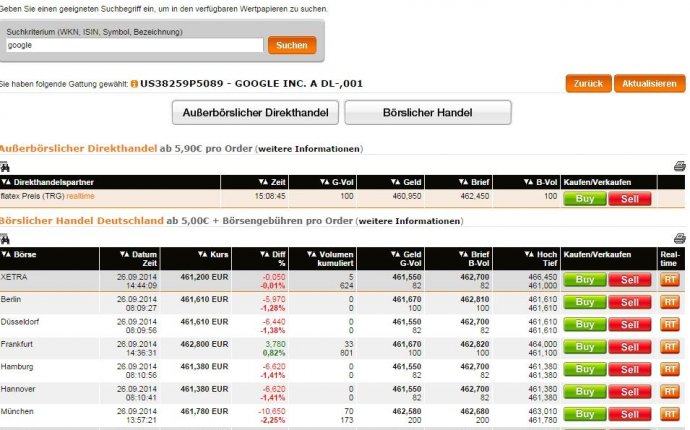
Task: Click RT realtime icon for Hamburg
Action: tap(670, 370)
